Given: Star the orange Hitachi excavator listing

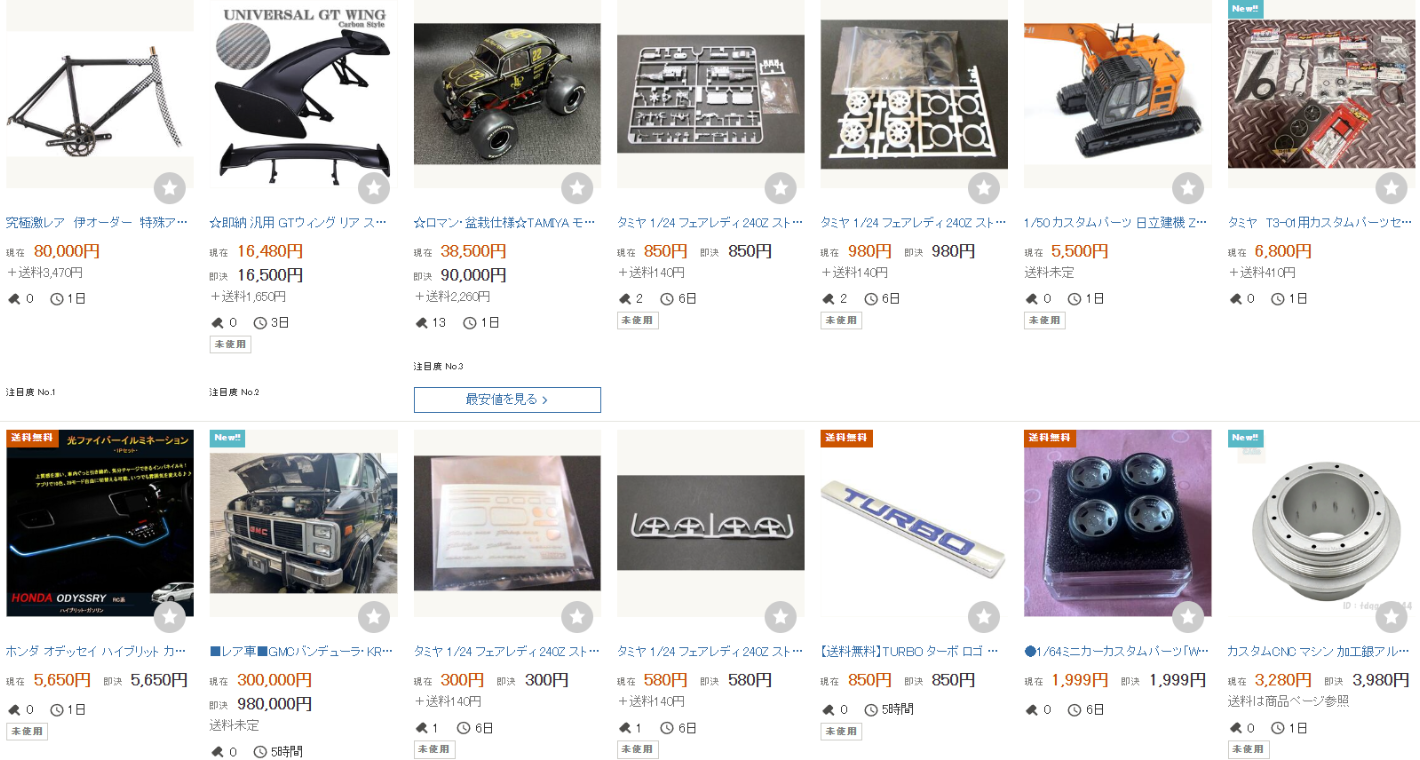Looking at the screenshot, I should click(x=1187, y=188).
